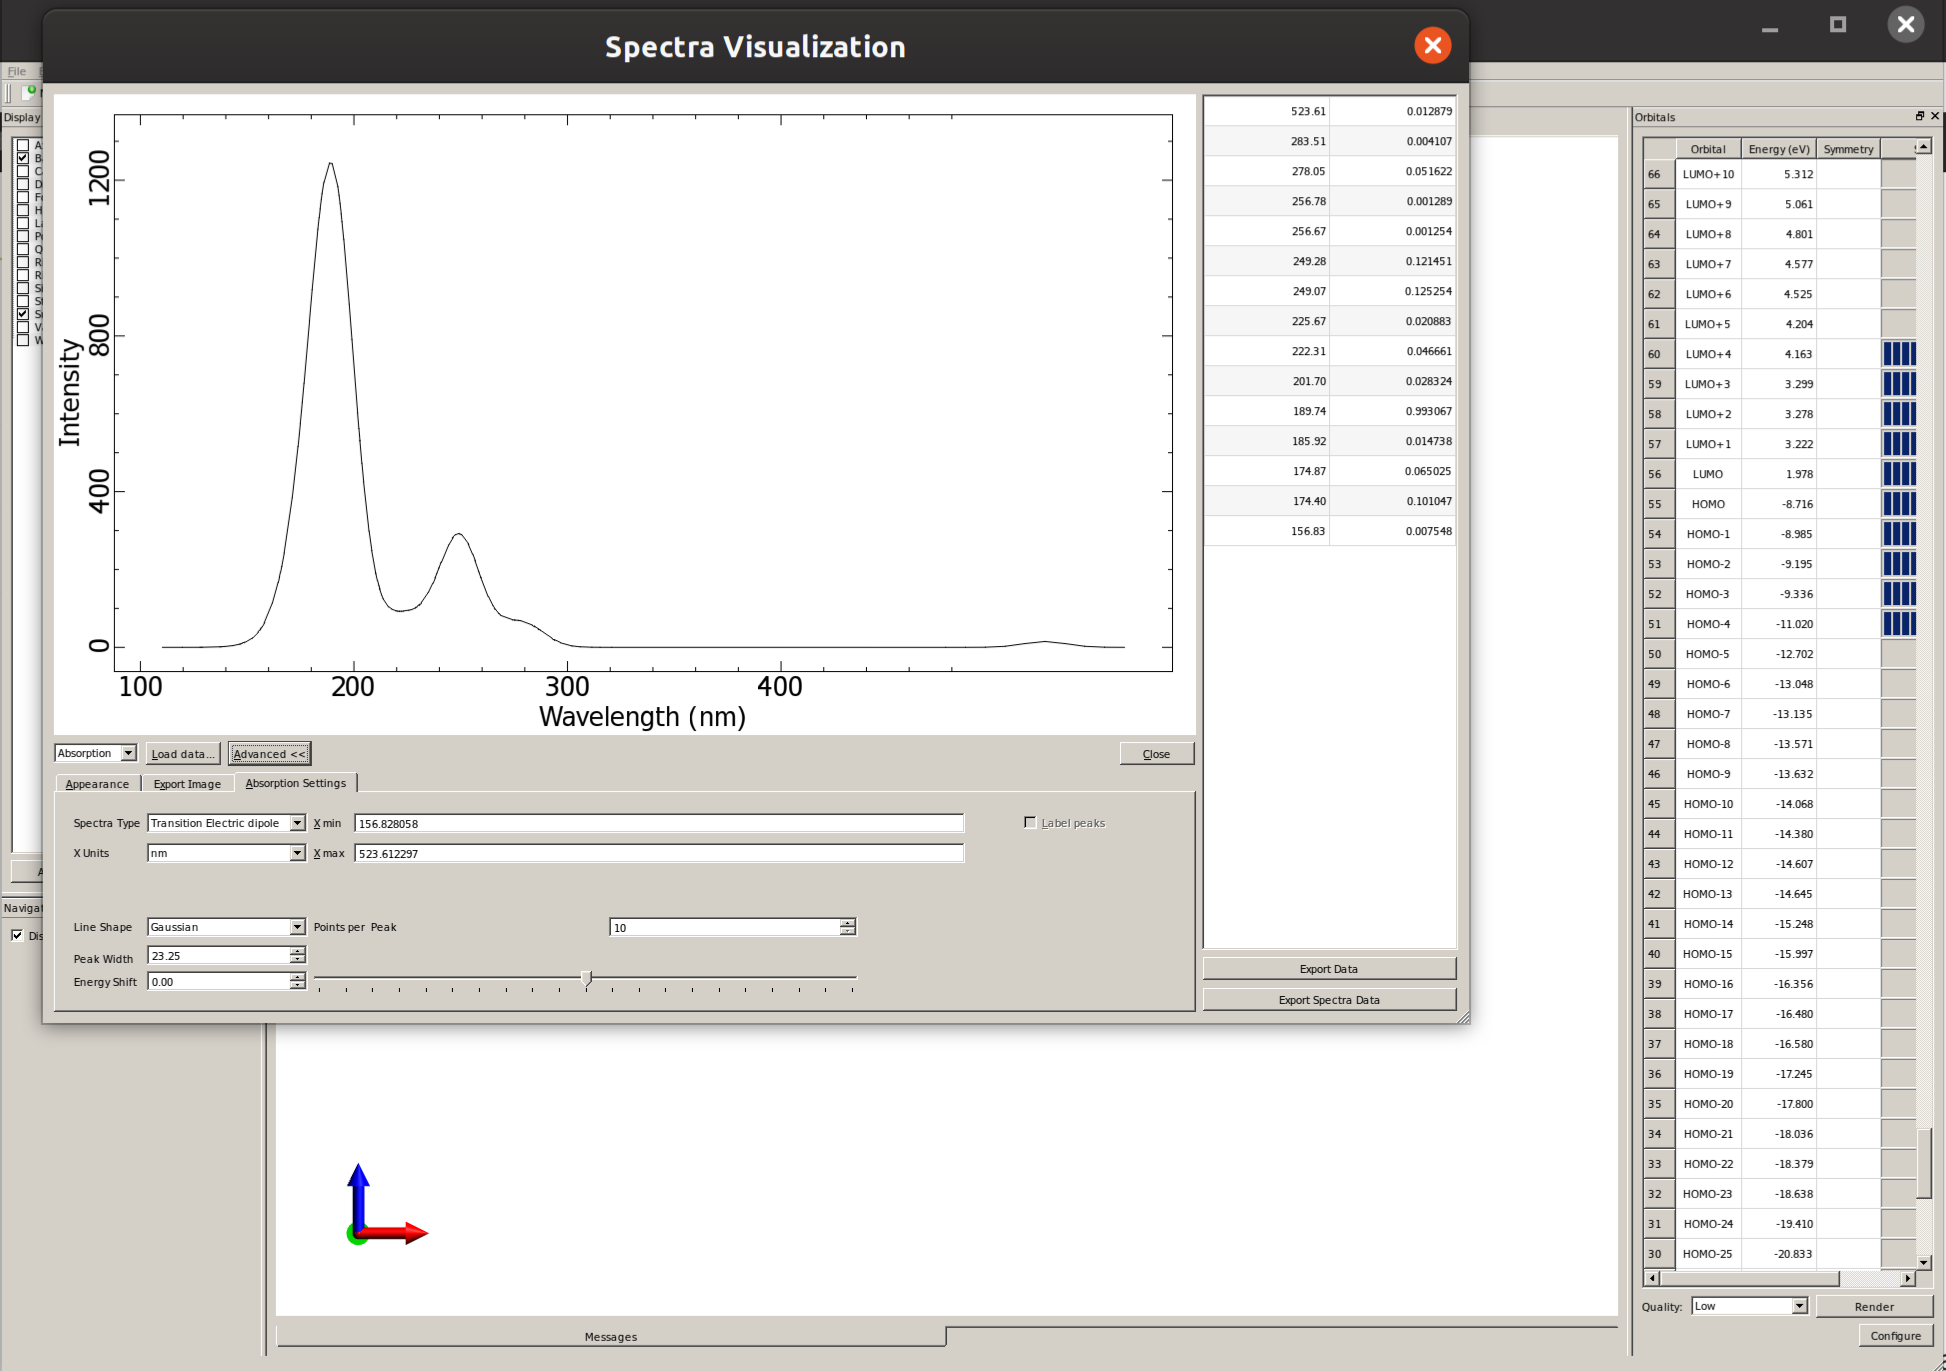This screenshot has width=1946, height=1371.
Task: Click the orbitals table scroll-right arrow
Action: 1907,1278
